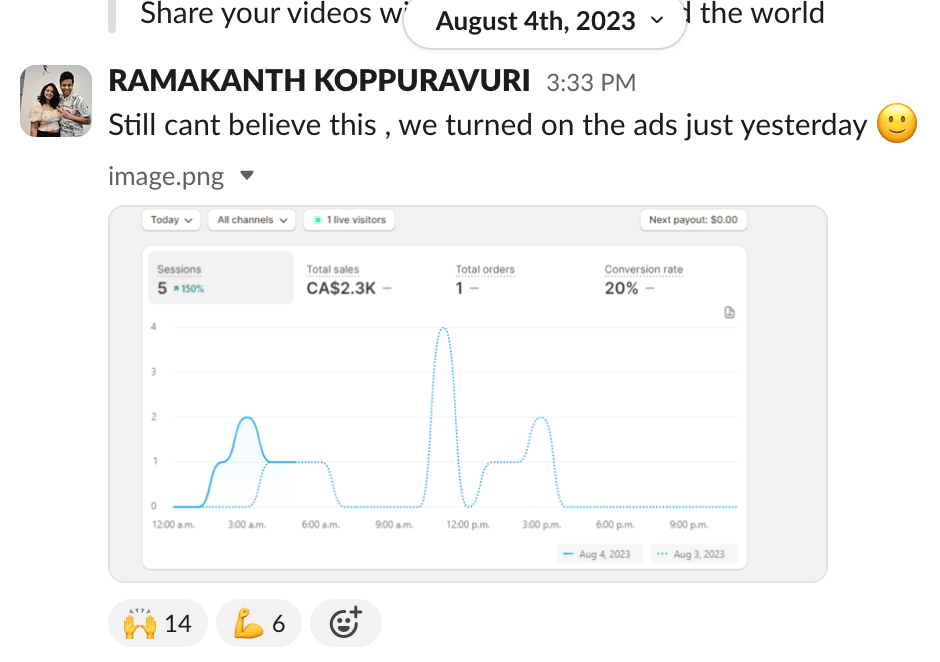Collapse the image.png attachment arrow
940x662 pixels.
248,176
